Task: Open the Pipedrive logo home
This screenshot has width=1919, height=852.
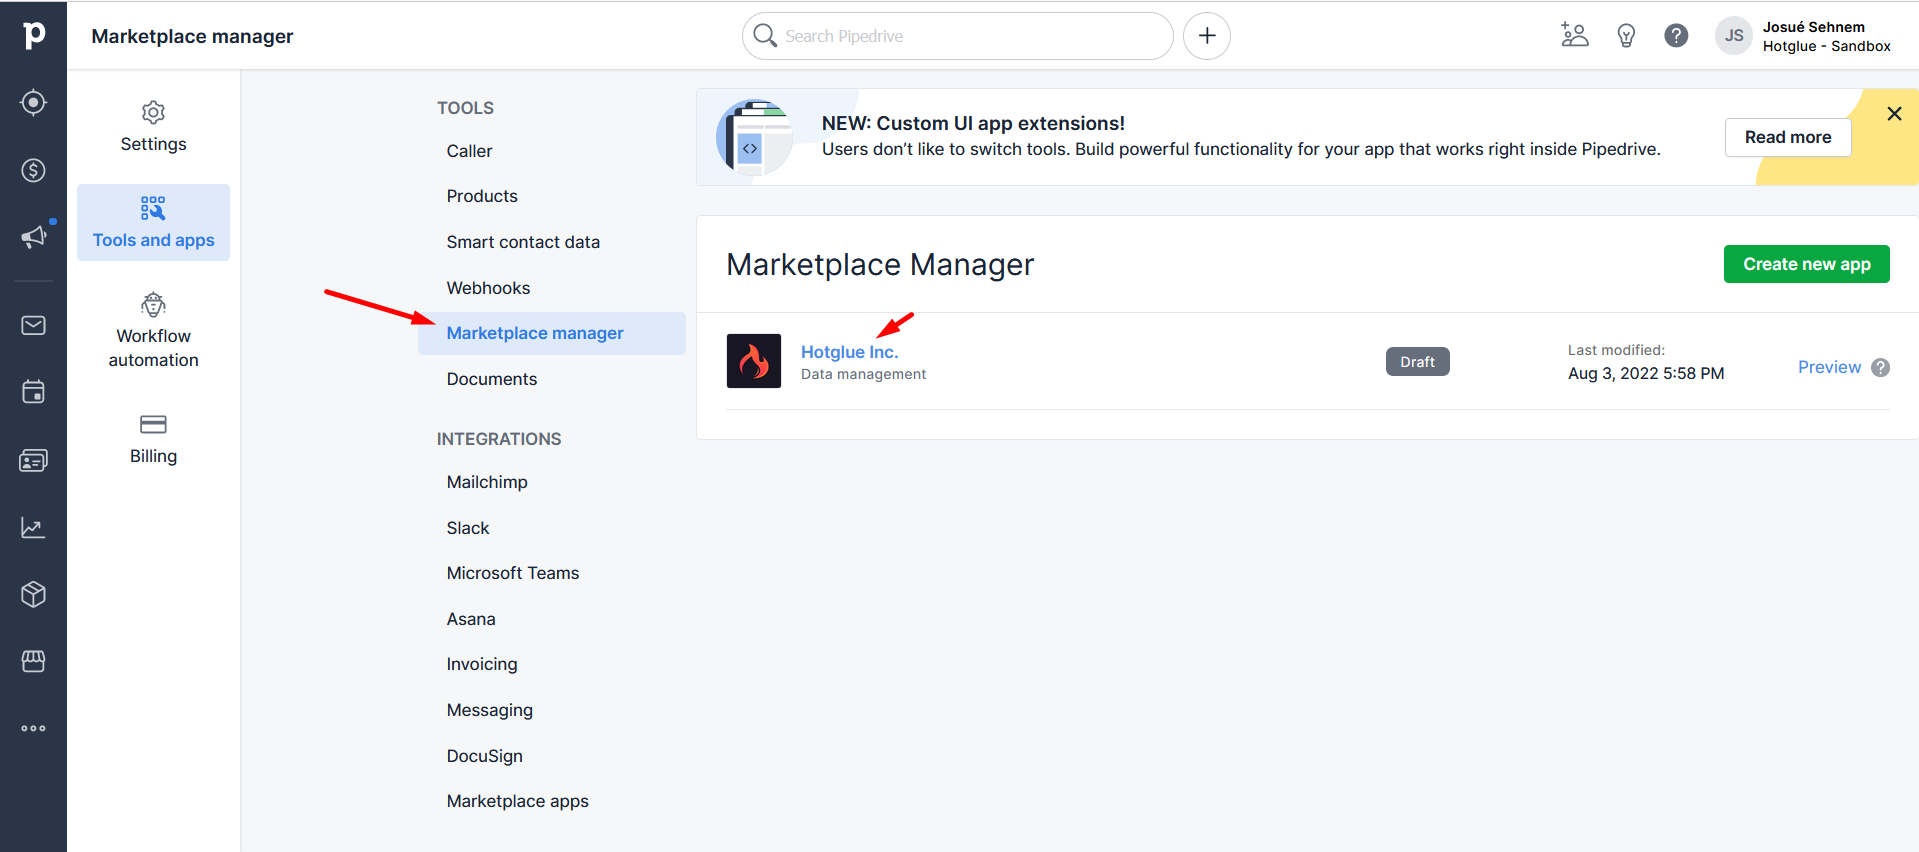Action: pos(34,35)
